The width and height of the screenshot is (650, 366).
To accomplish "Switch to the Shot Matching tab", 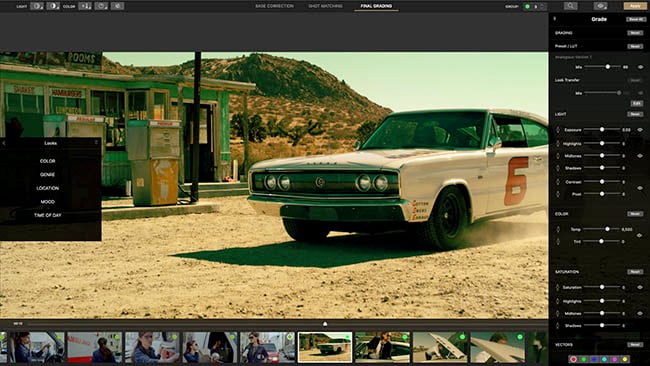I will tap(325, 6).
